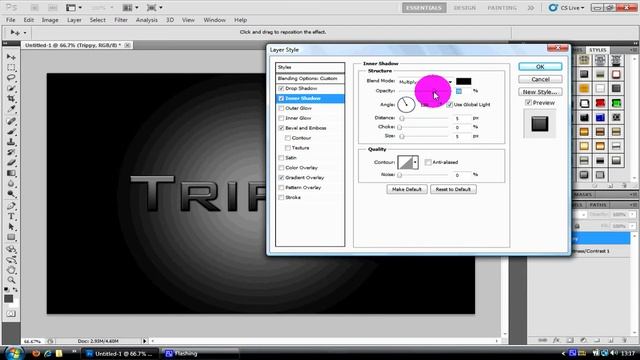The width and height of the screenshot is (640, 360).
Task: Click the Distance slider handle
Action: tap(402, 118)
